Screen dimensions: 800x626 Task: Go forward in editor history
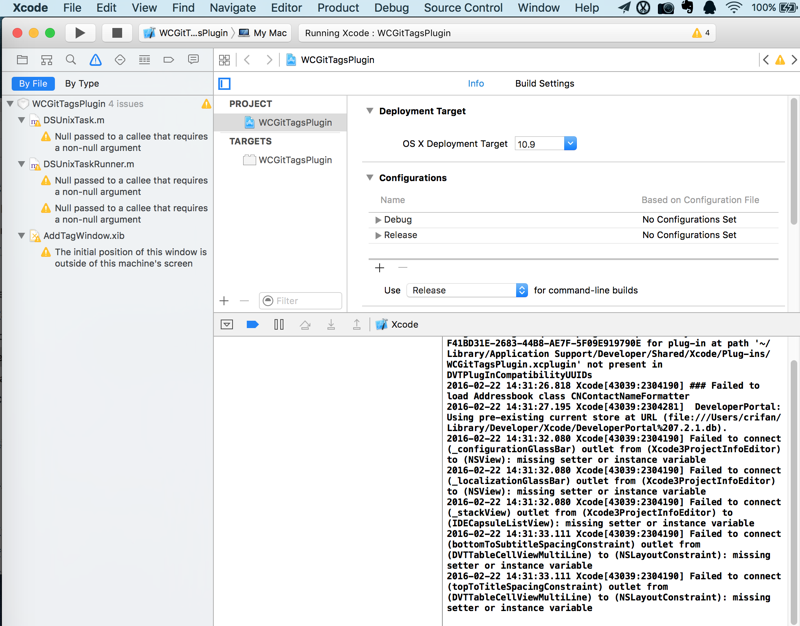pos(269,60)
